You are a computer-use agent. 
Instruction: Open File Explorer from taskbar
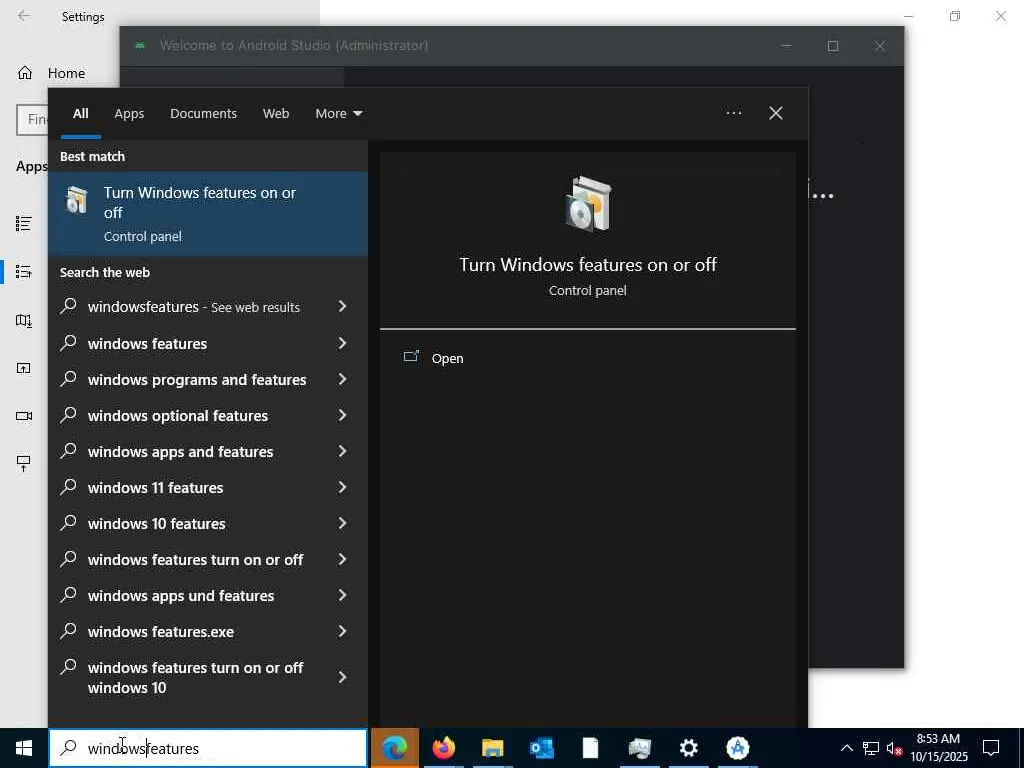point(493,748)
